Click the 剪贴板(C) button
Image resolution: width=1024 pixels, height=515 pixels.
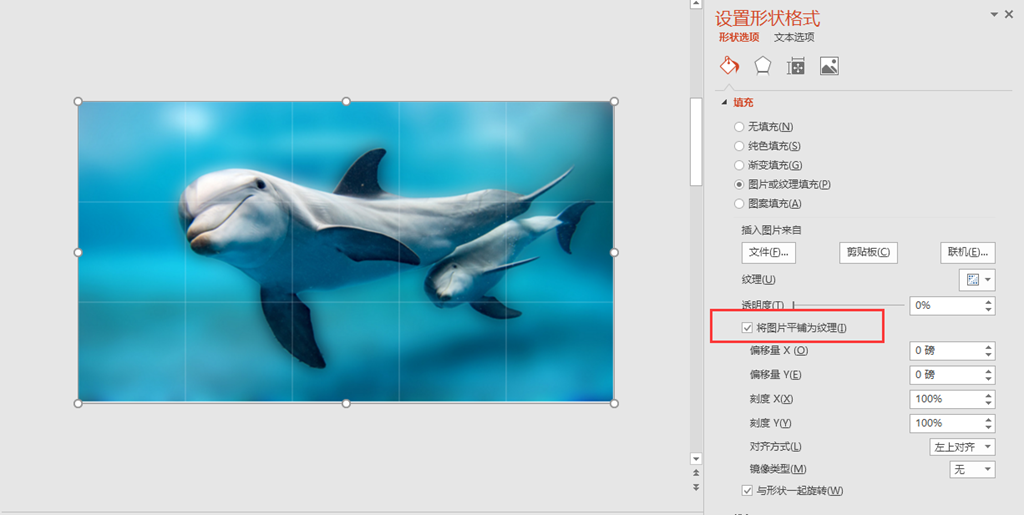pyautogui.click(x=868, y=252)
